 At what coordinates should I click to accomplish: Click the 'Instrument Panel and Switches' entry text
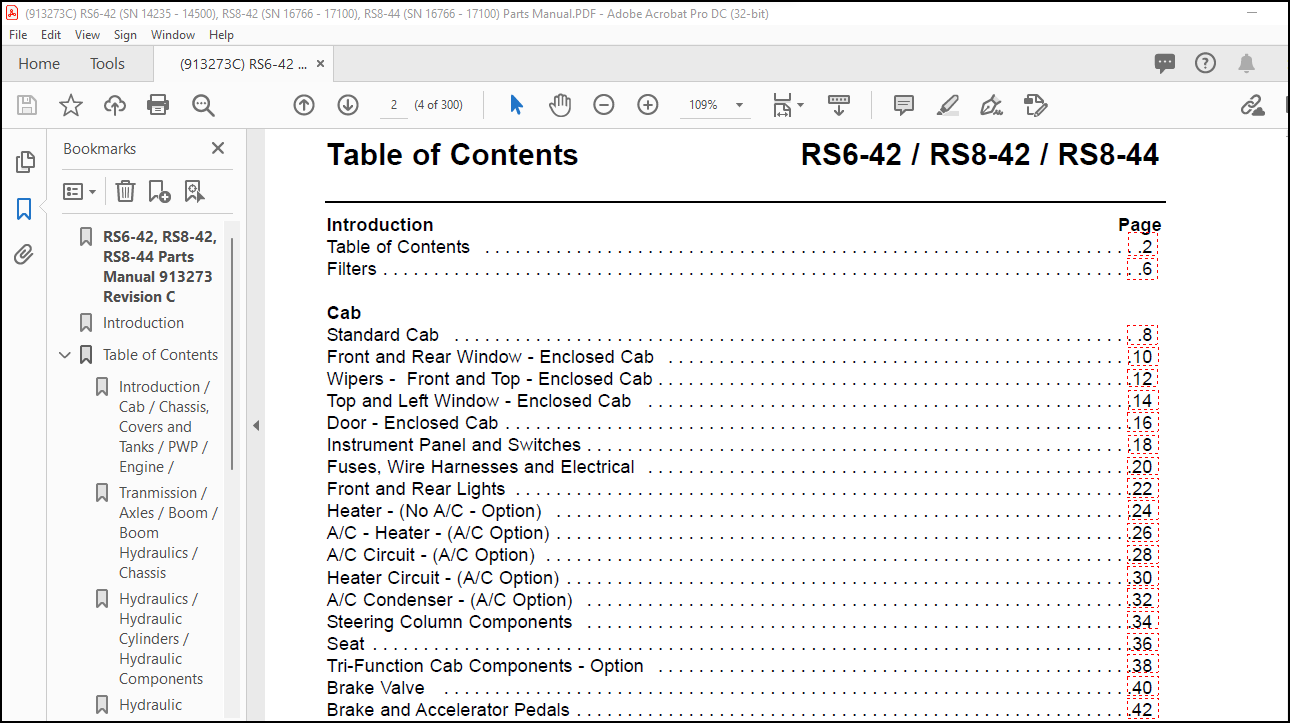(454, 445)
